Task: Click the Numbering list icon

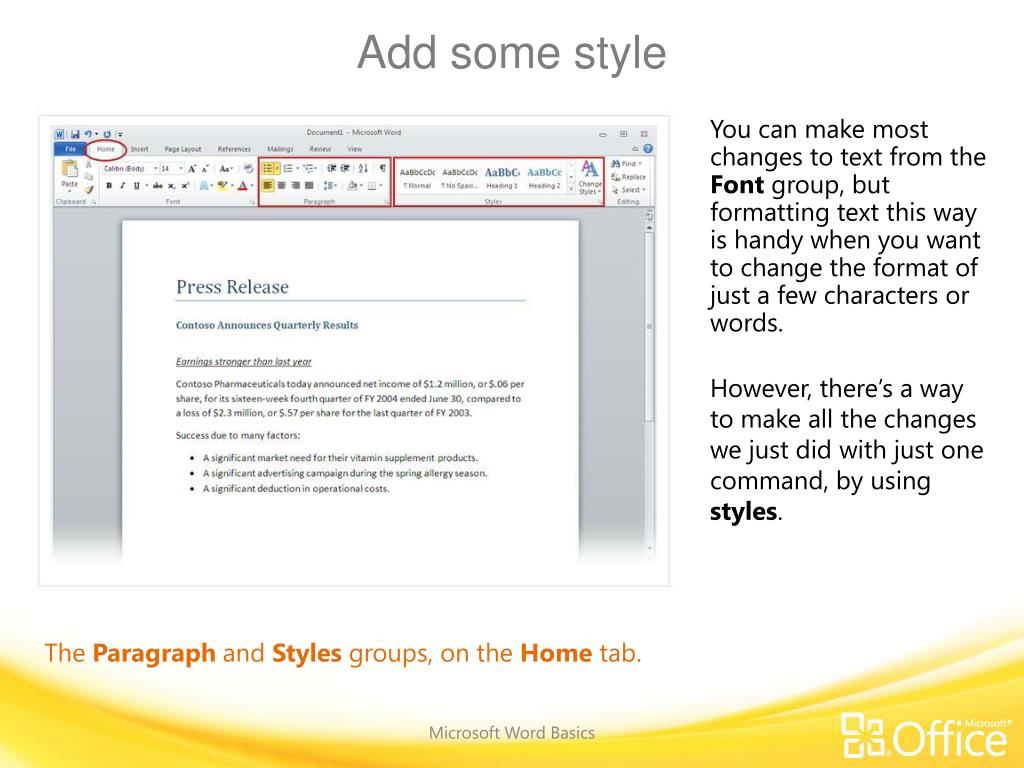Action: (x=287, y=168)
